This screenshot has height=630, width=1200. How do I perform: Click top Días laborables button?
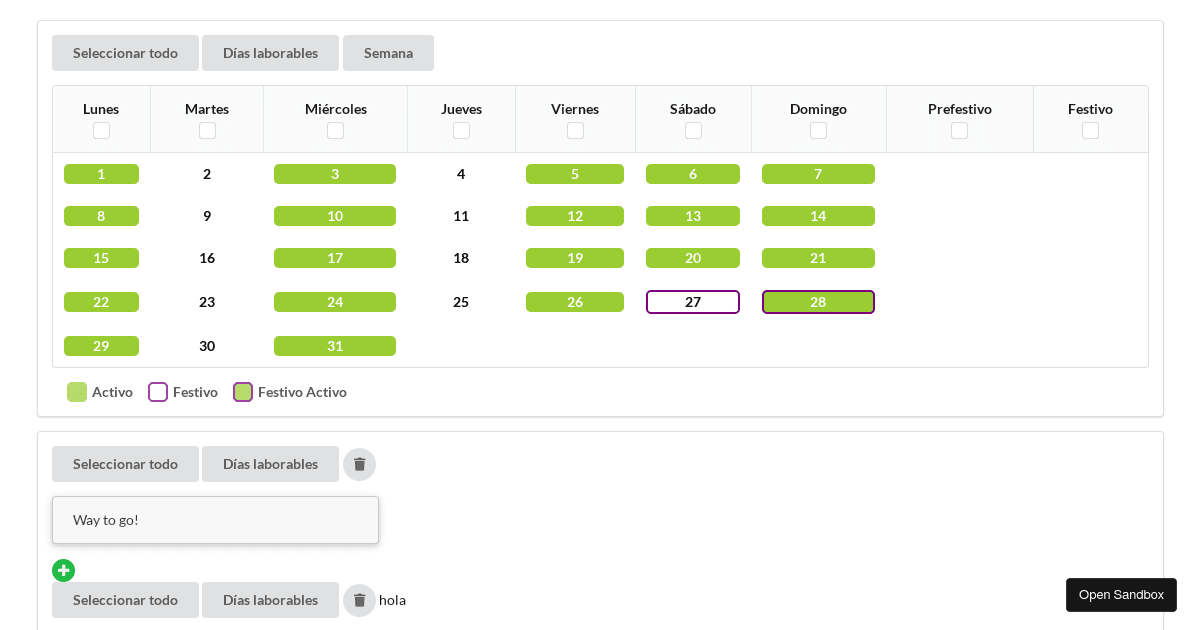(270, 53)
